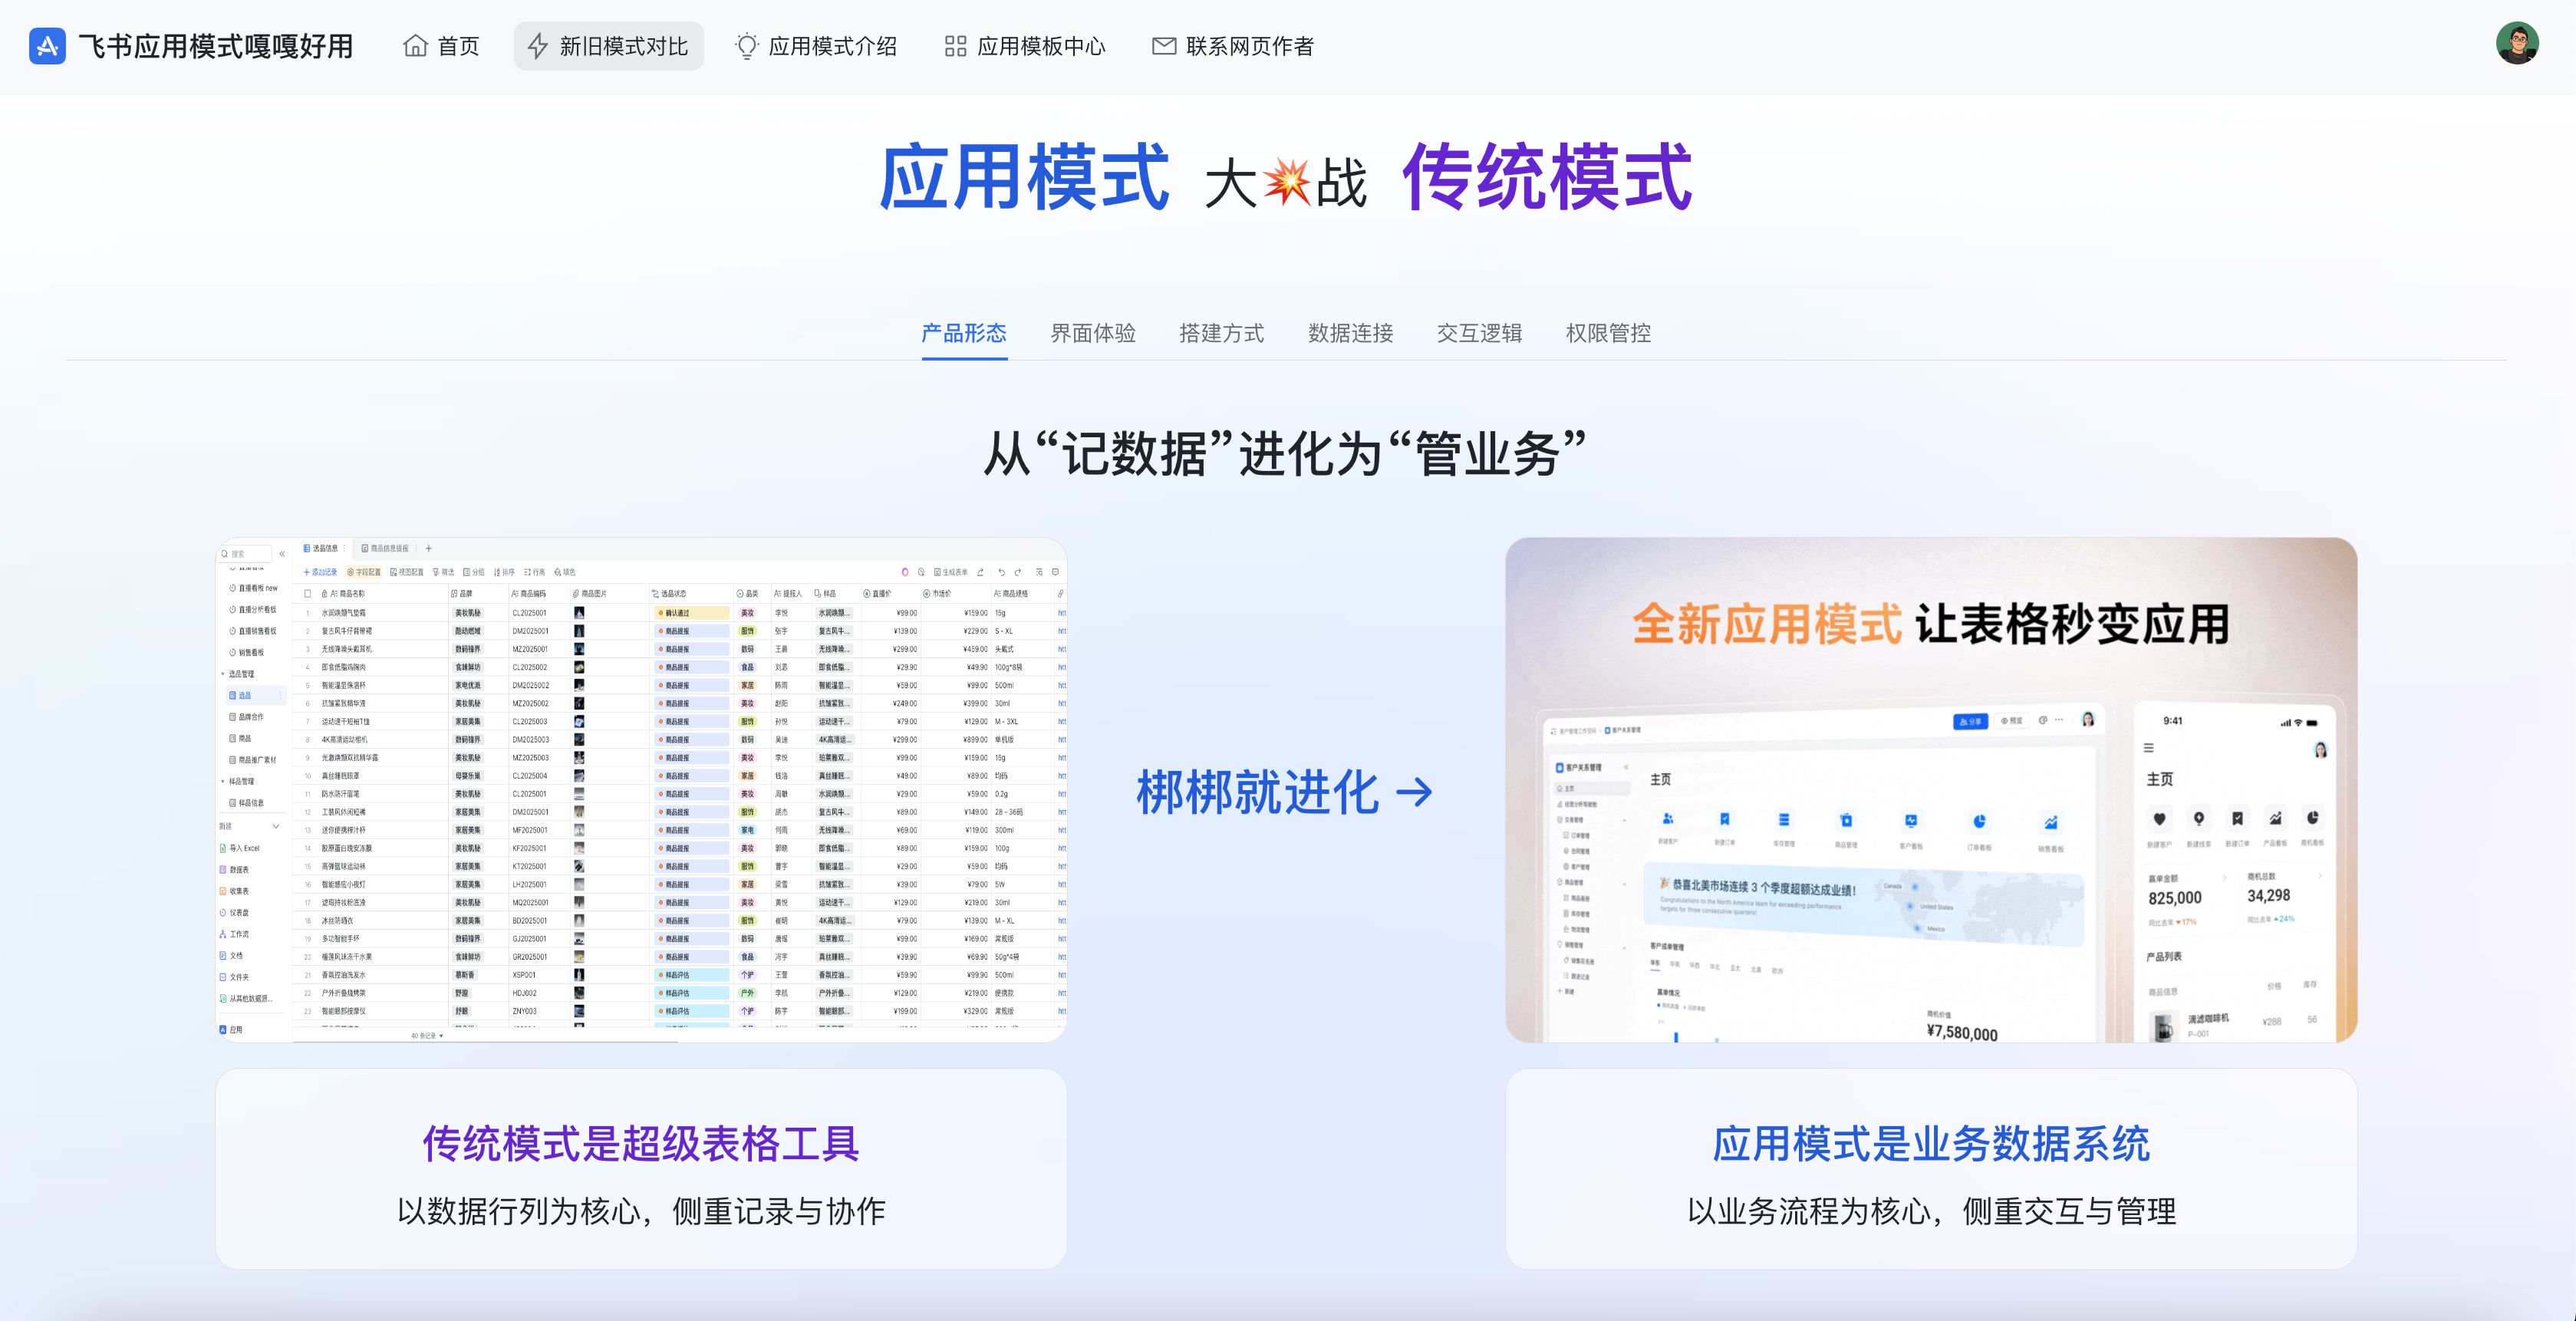Open the 全新应用模式 promo image
The width and height of the screenshot is (2576, 1321).
click(x=1930, y=790)
